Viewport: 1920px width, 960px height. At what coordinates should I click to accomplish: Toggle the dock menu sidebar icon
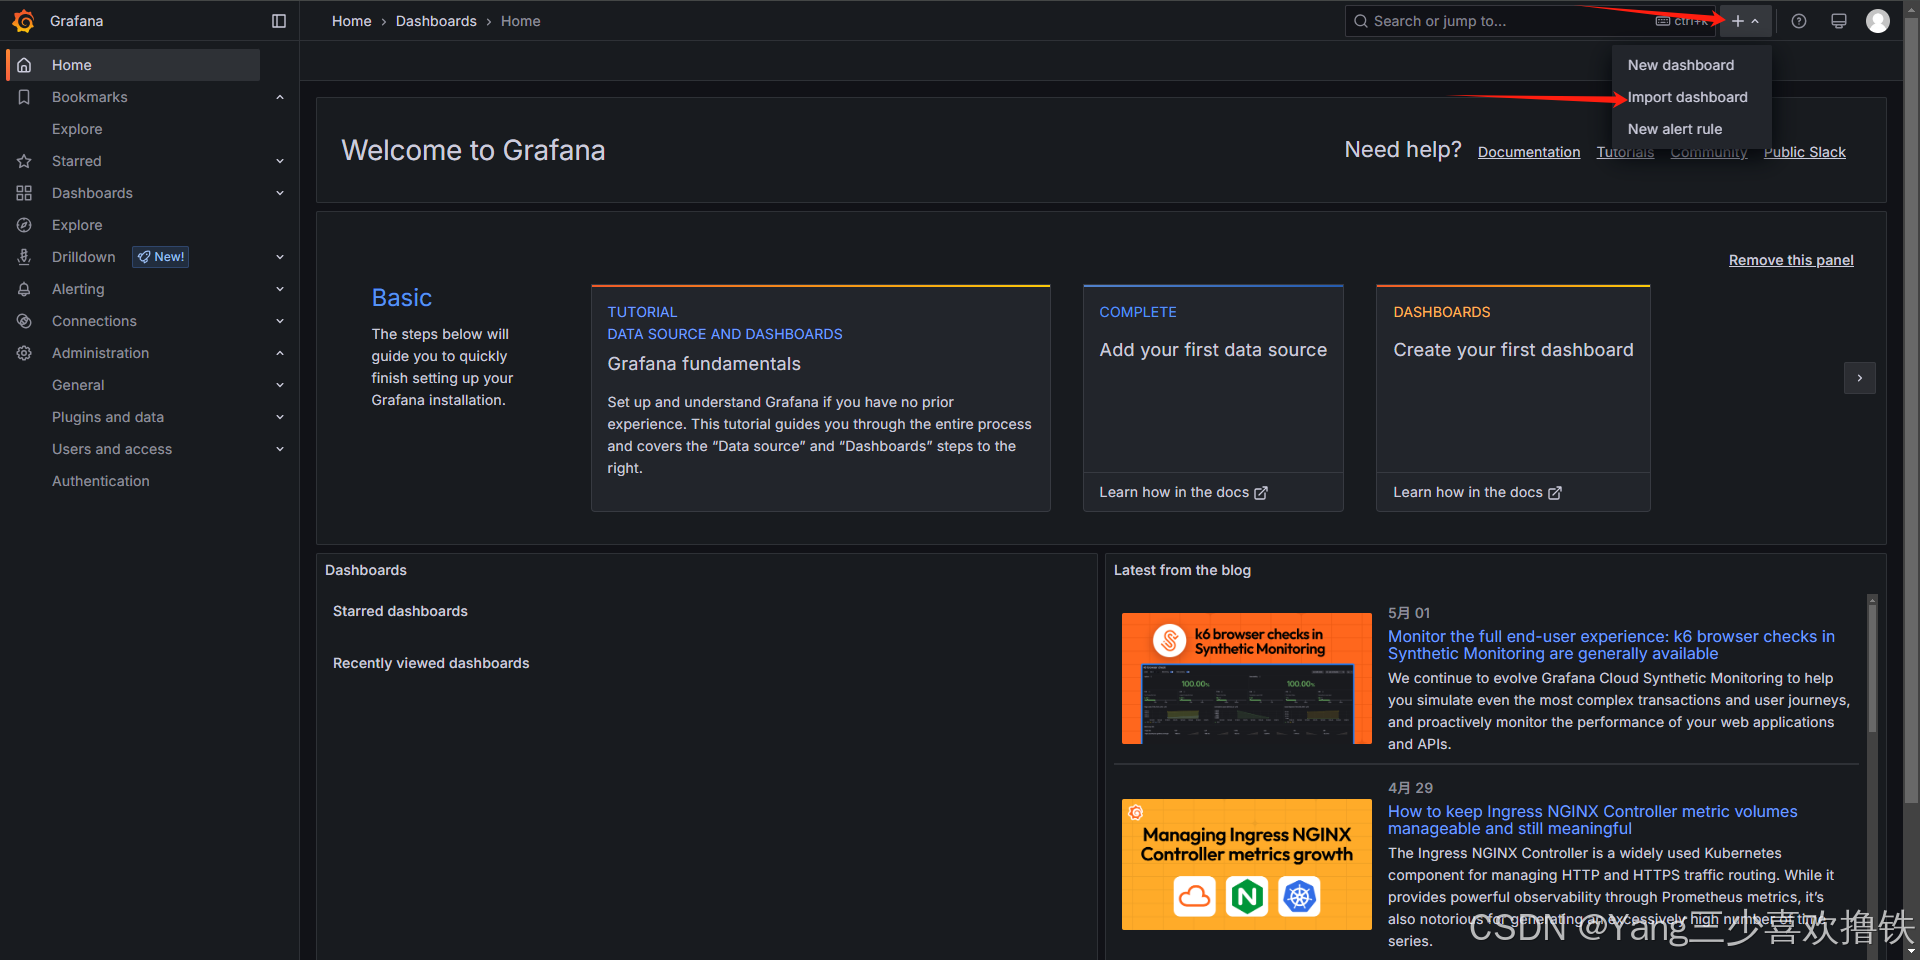tap(279, 21)
